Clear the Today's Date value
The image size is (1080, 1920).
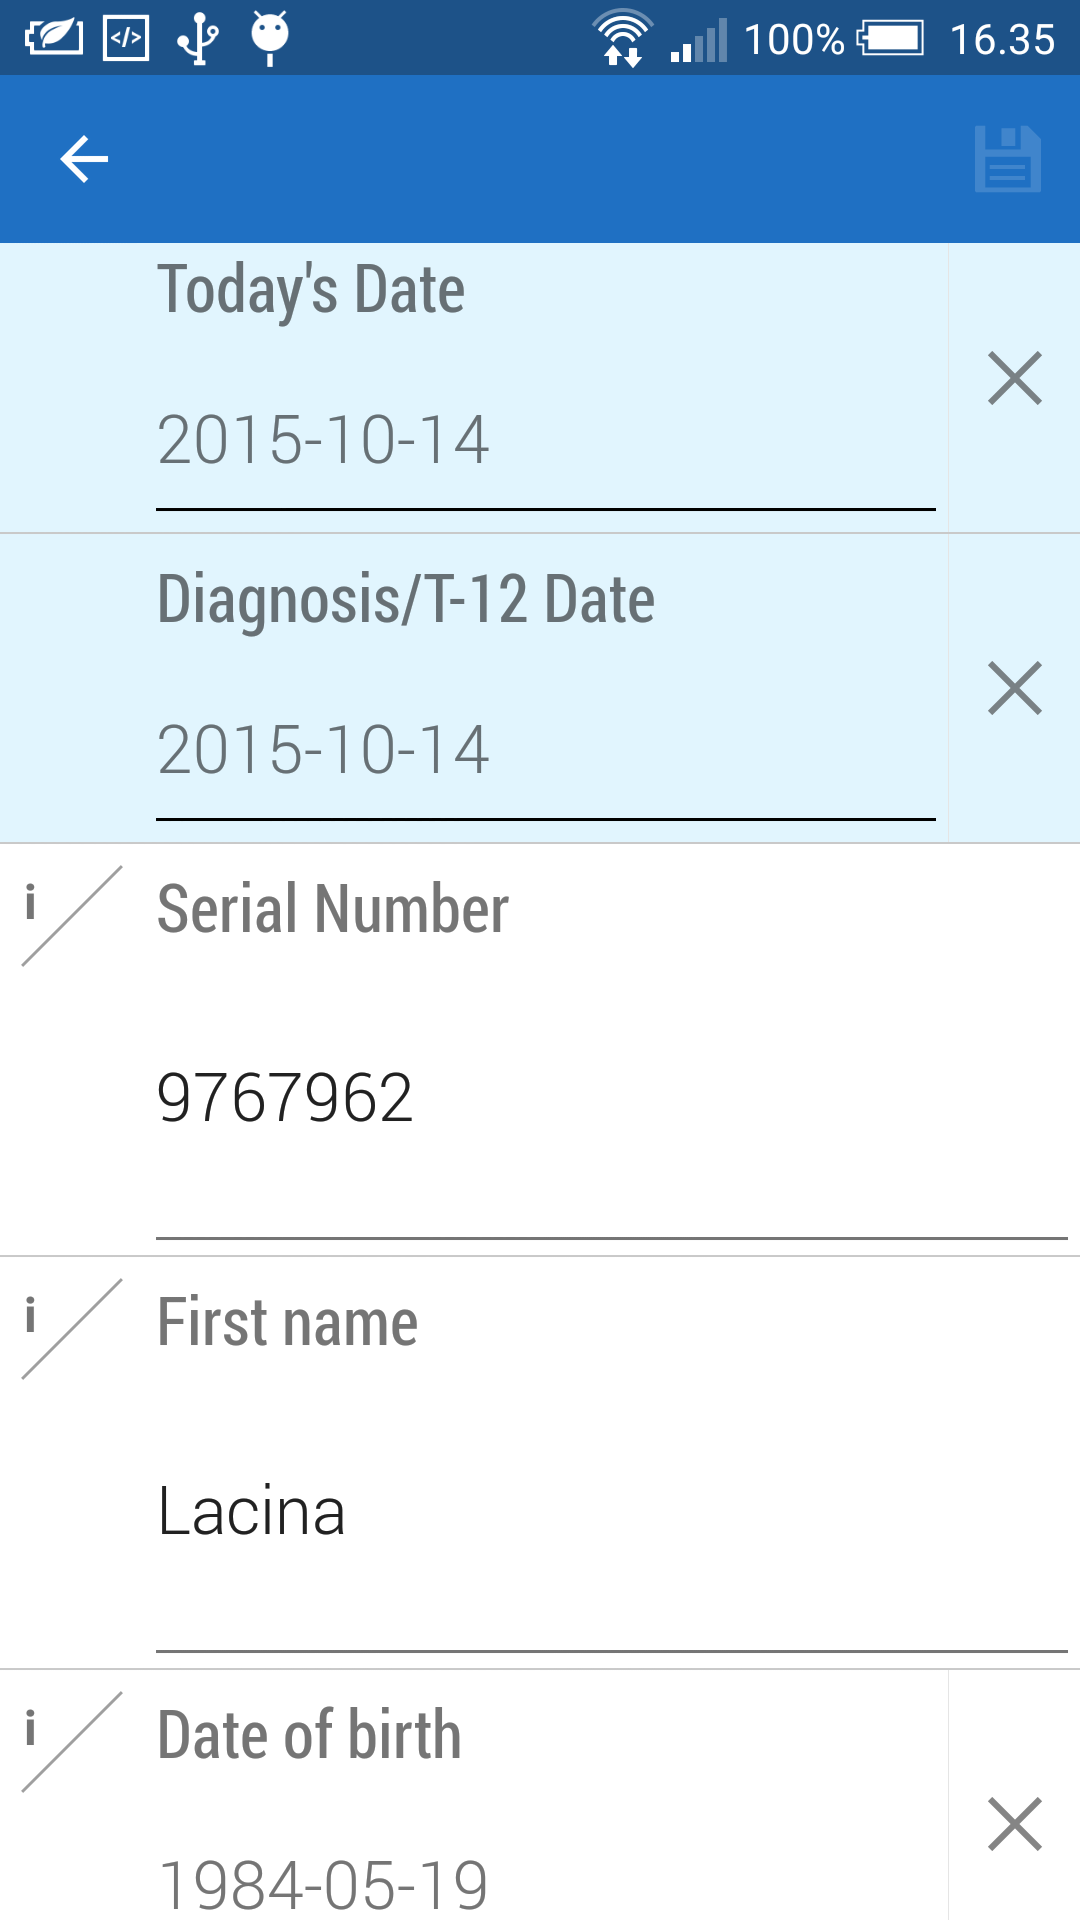tap(1014, 378)
